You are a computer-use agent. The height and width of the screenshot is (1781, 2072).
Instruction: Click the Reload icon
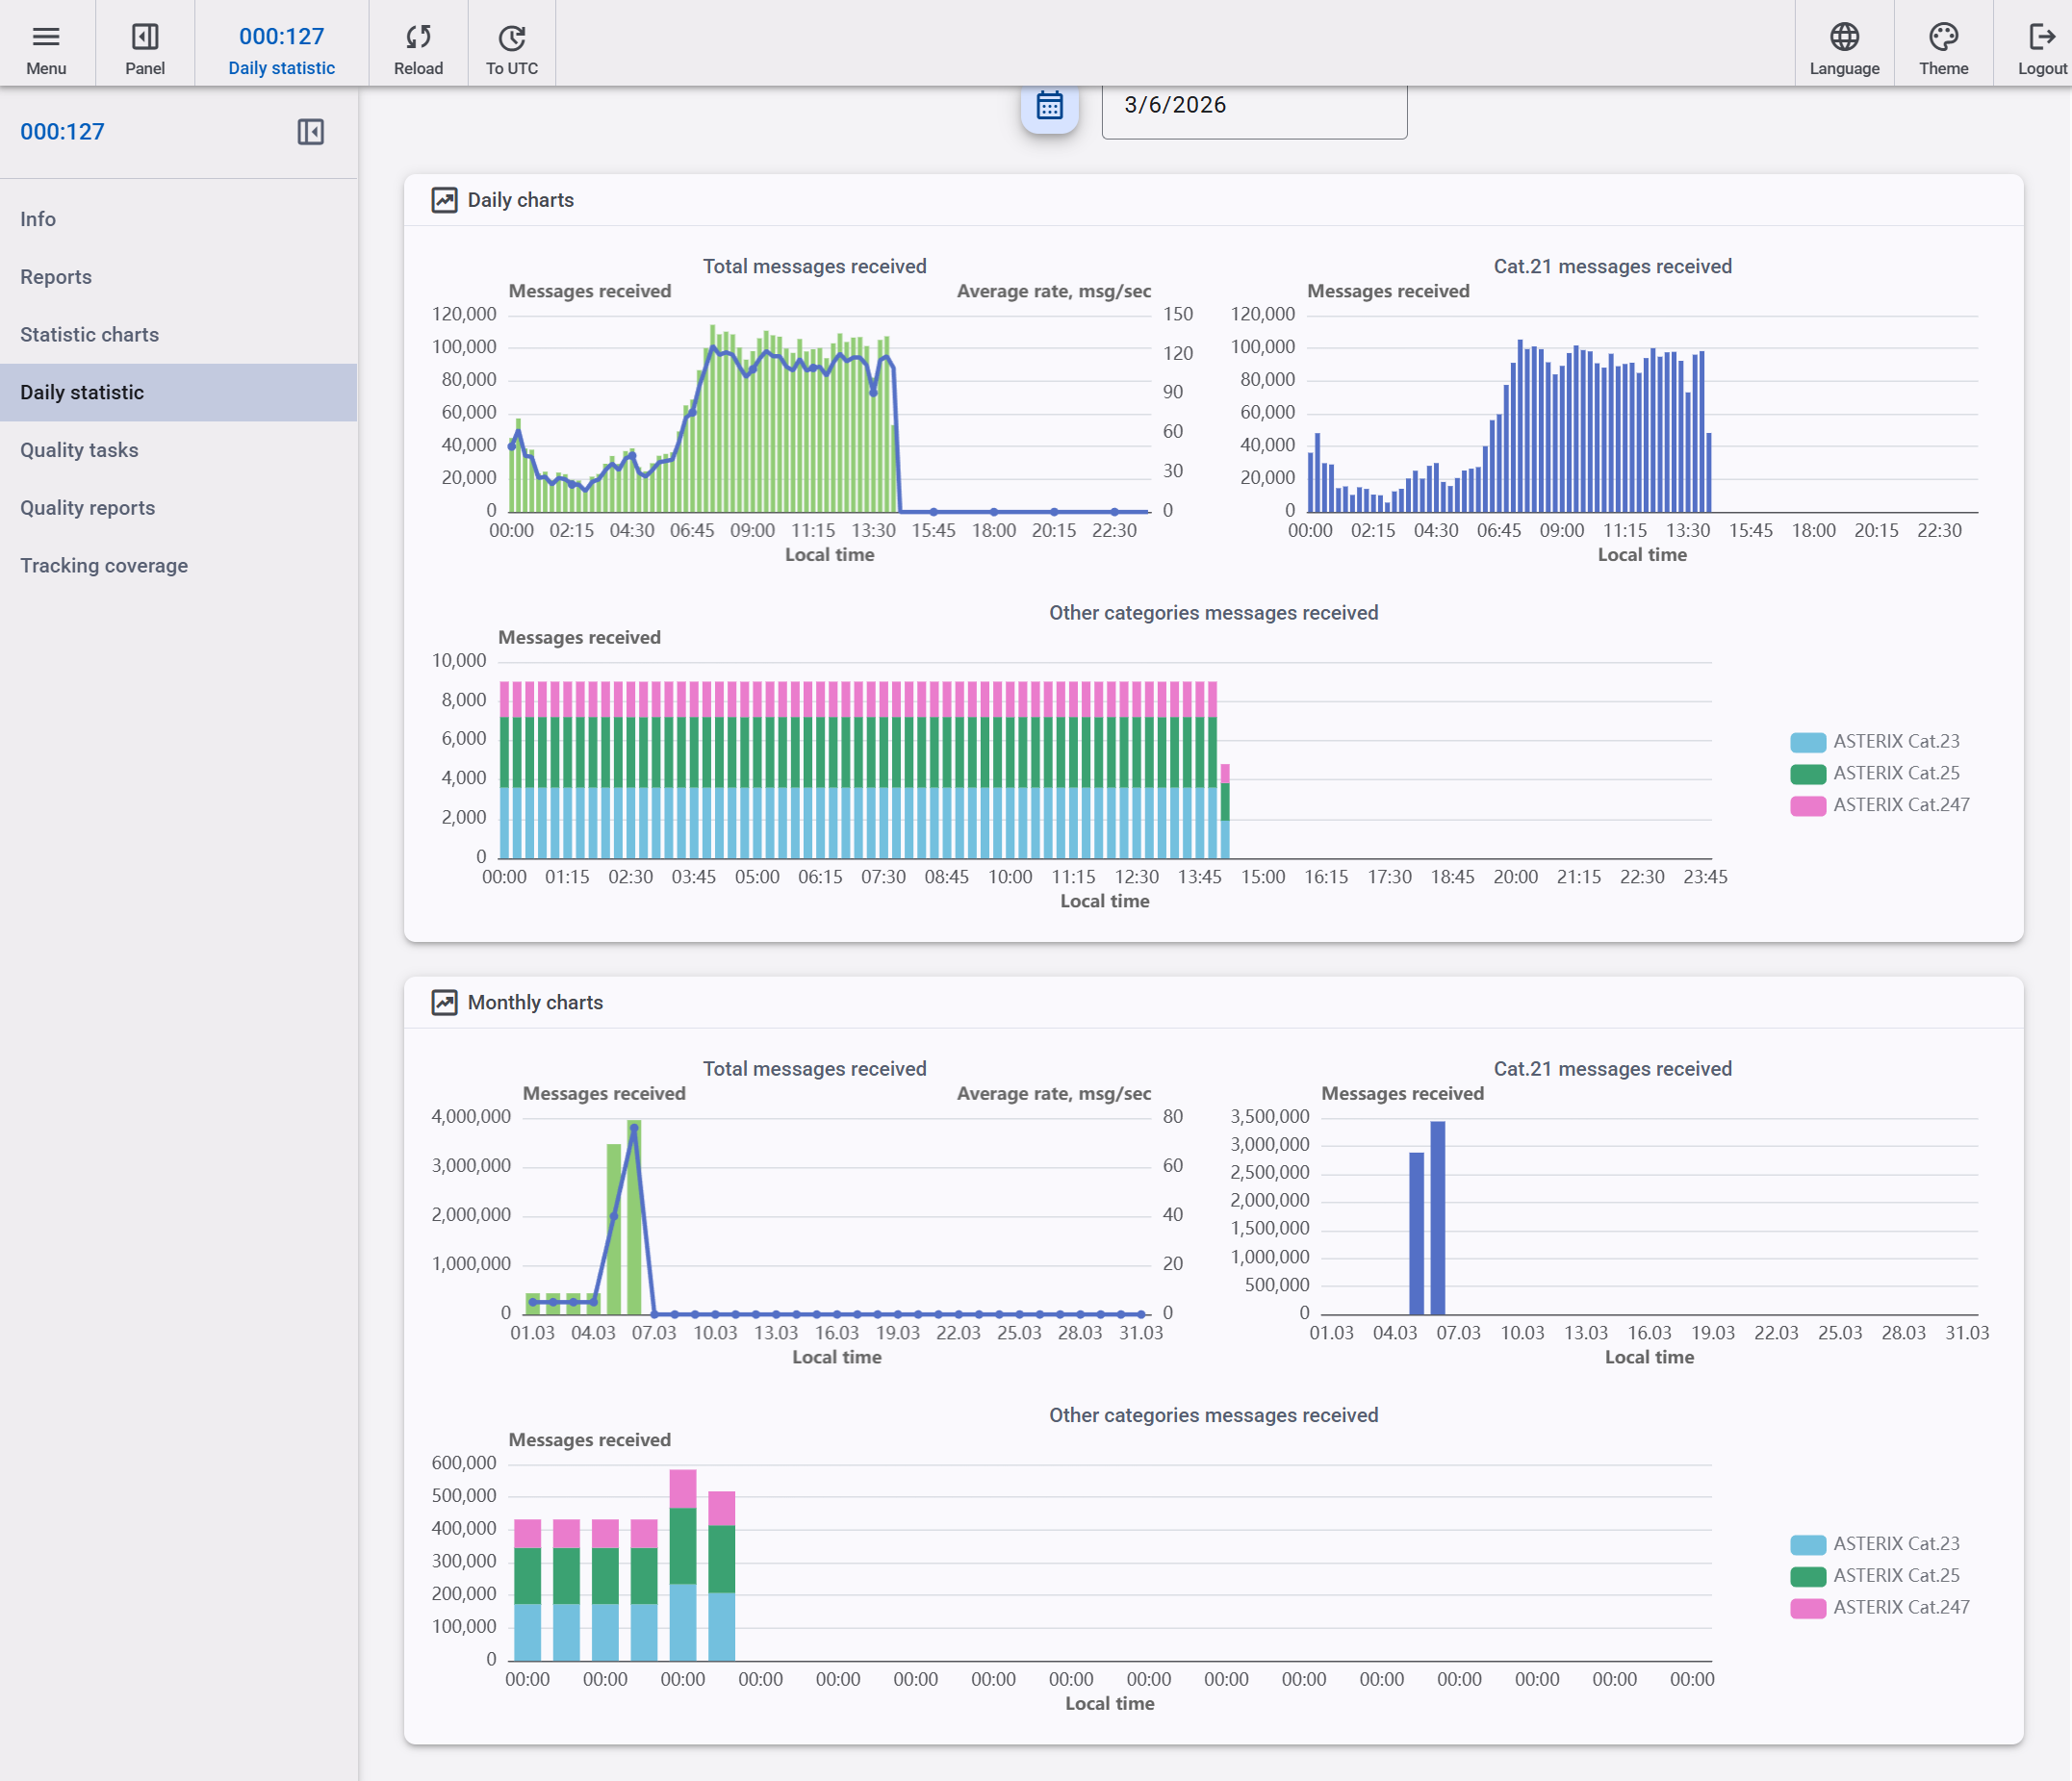click(418, 38)
